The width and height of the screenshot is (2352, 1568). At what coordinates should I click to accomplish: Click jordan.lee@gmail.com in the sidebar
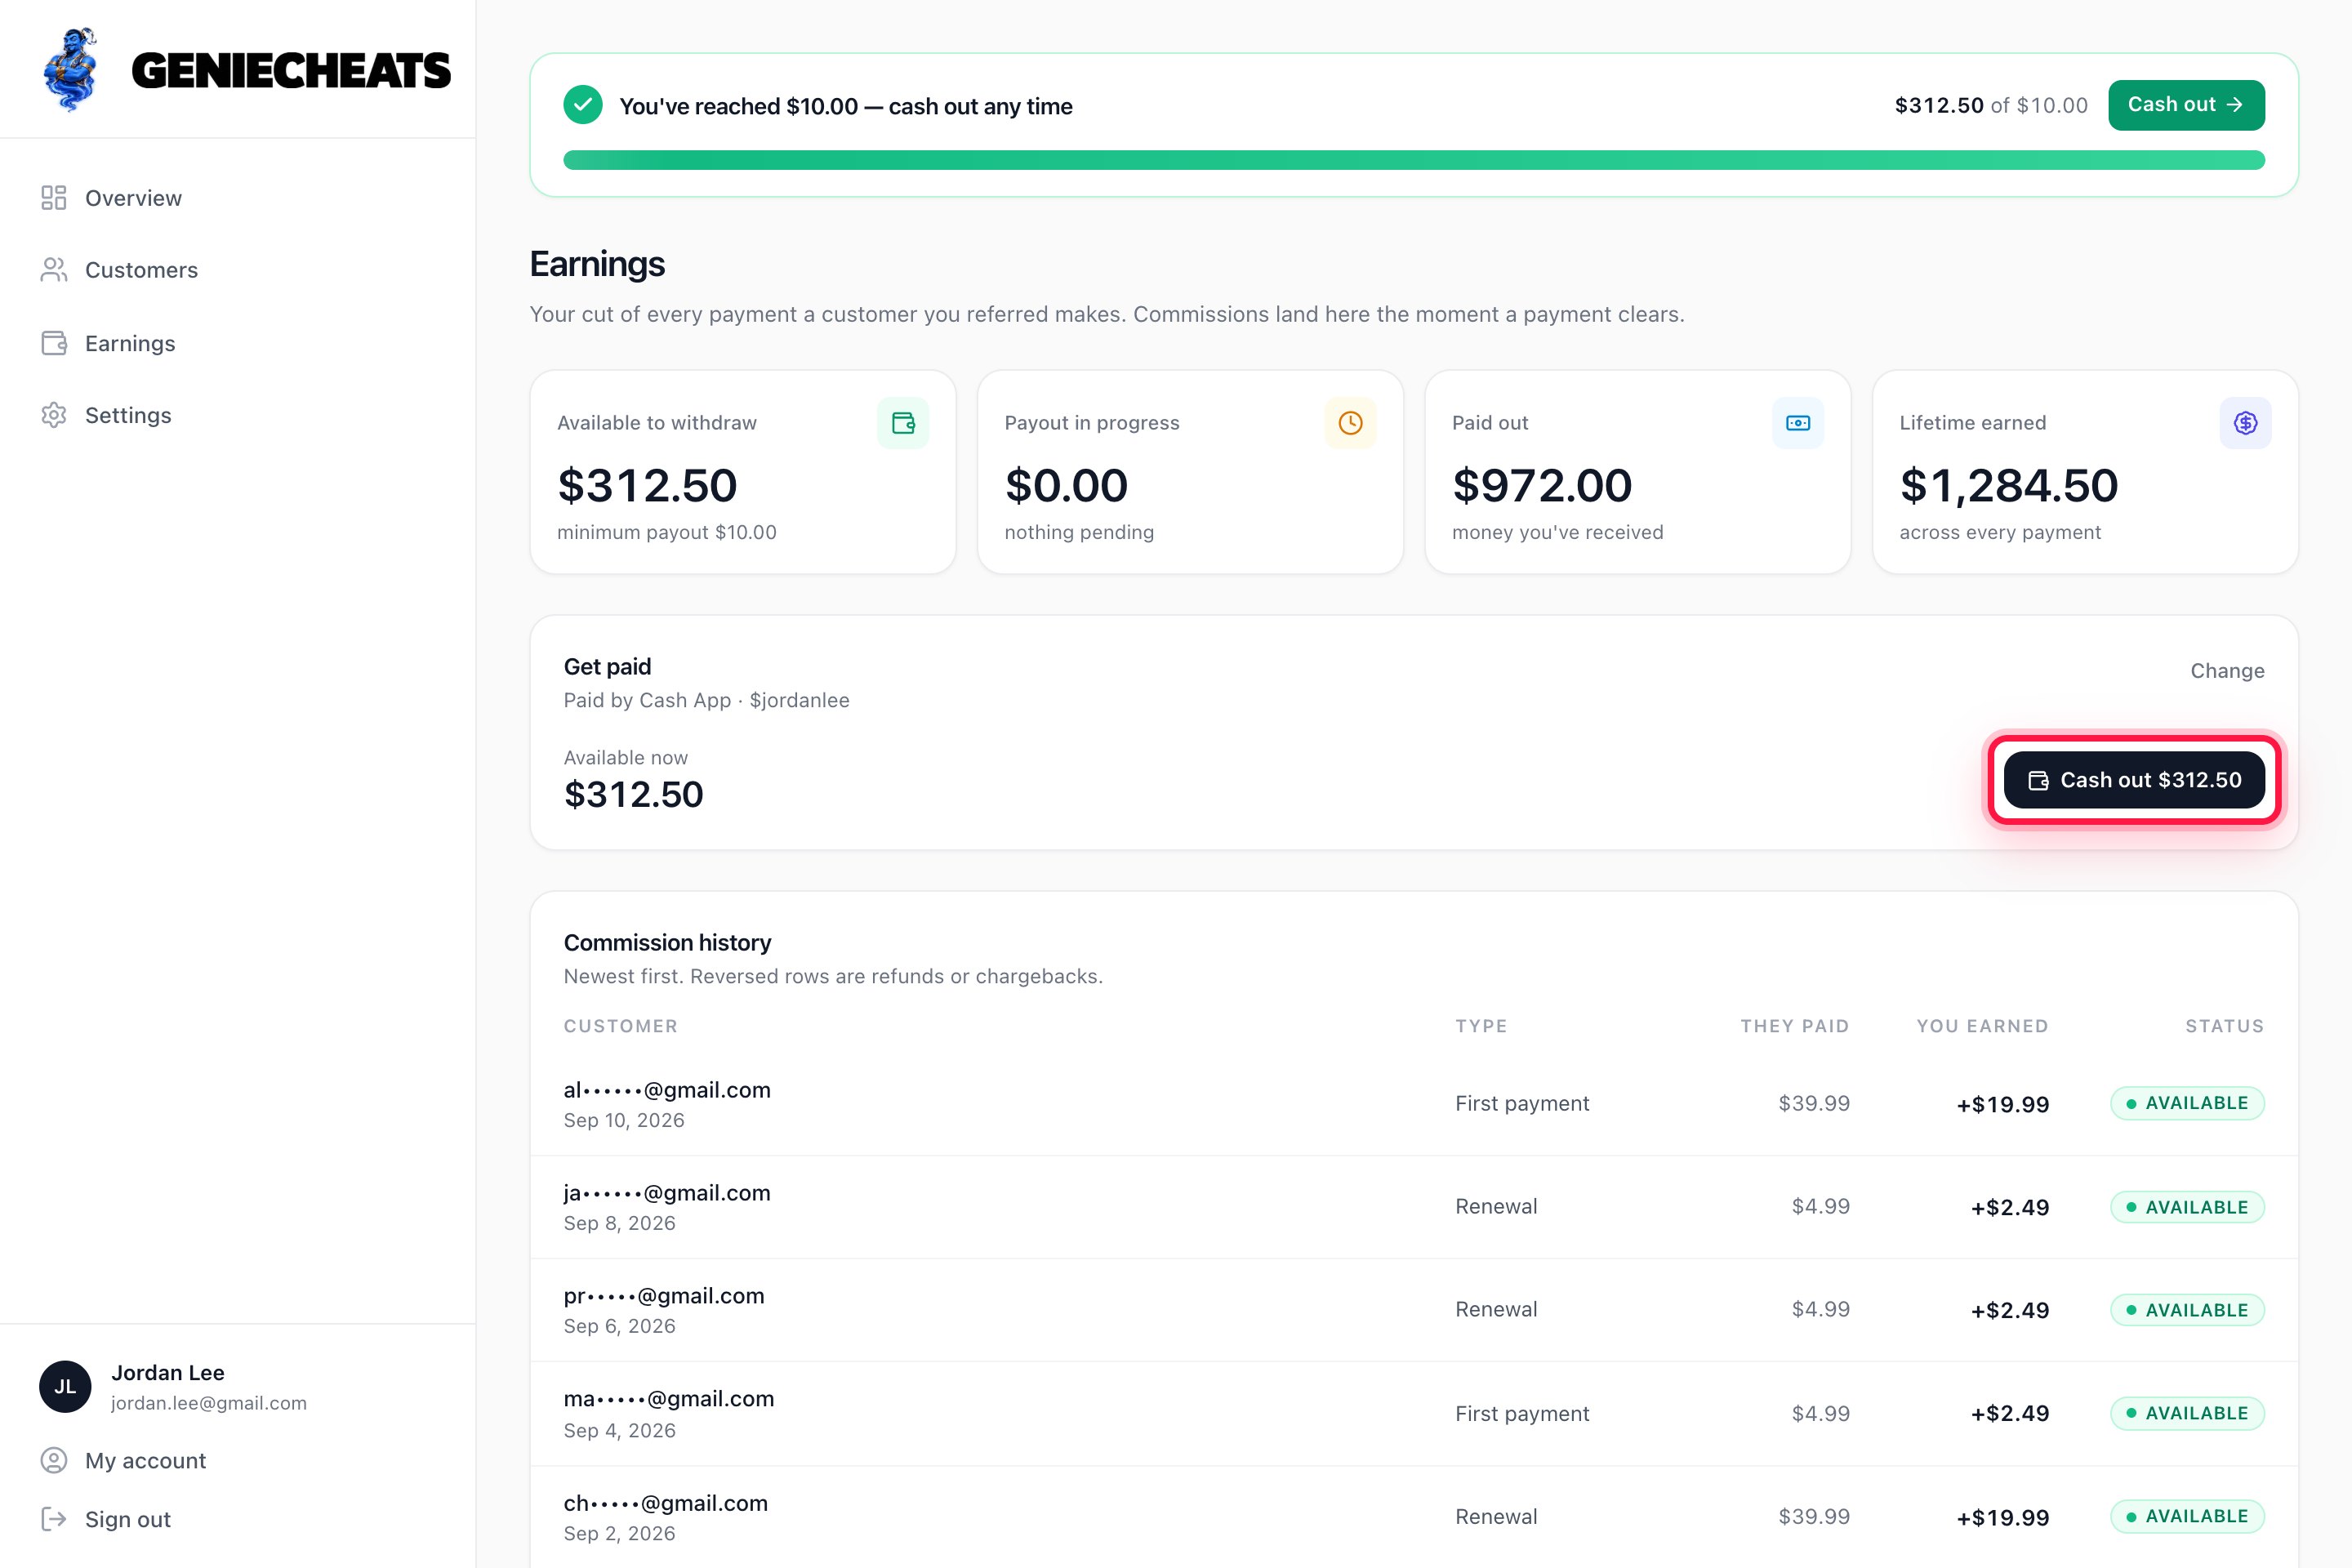point(209,1403)
